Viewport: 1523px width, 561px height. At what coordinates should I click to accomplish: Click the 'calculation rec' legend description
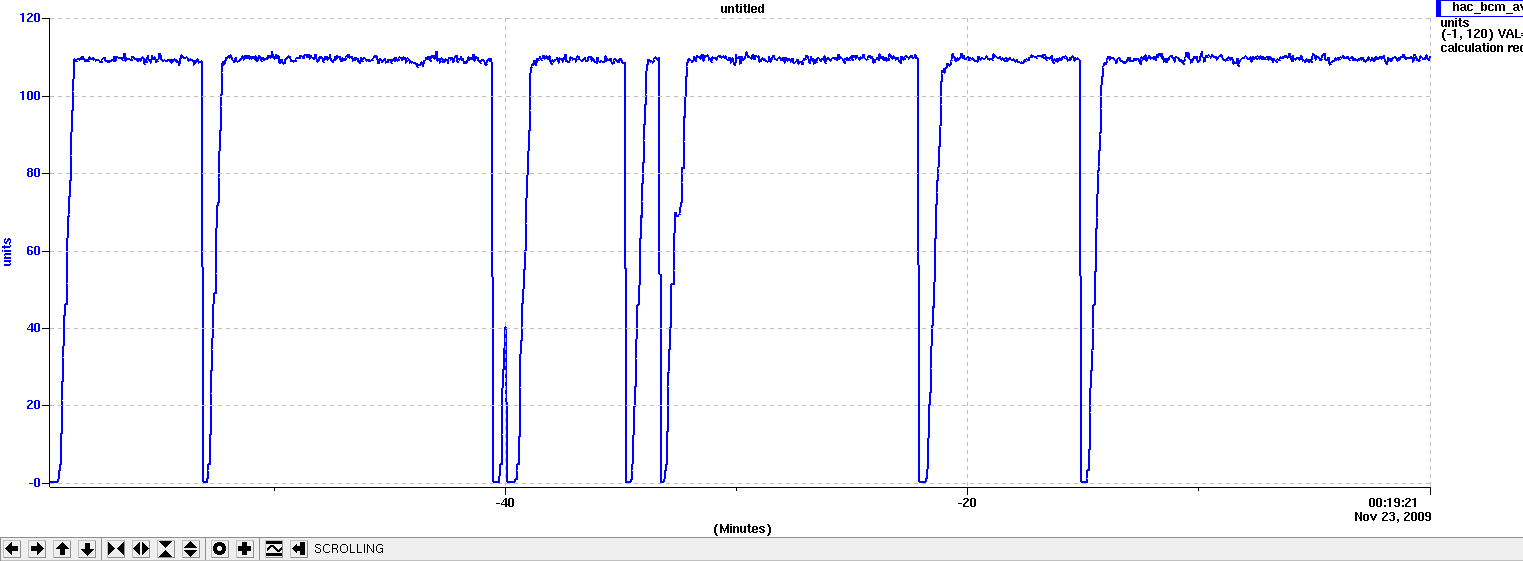[x=1481, y=47]
